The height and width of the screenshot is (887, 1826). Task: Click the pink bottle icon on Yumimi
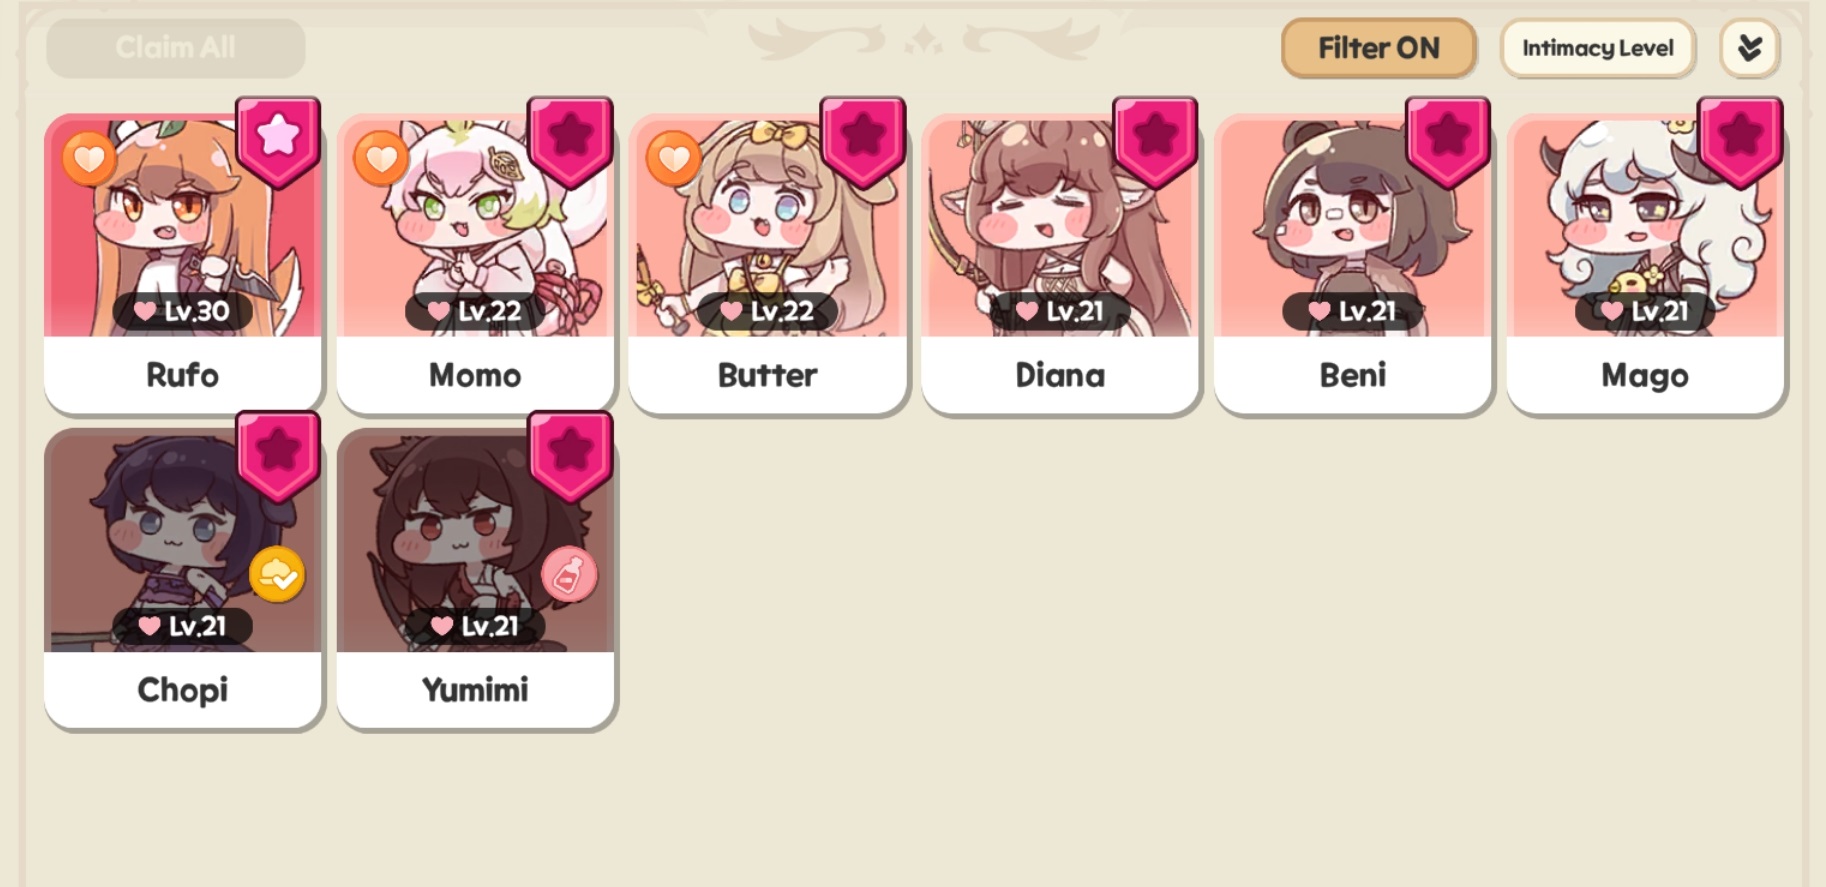[569, 575]
